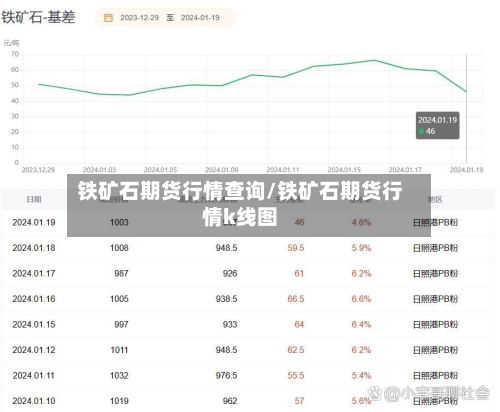Click 日照港PB粉 in the 2024.01.11 row

[x=435, y=376]
